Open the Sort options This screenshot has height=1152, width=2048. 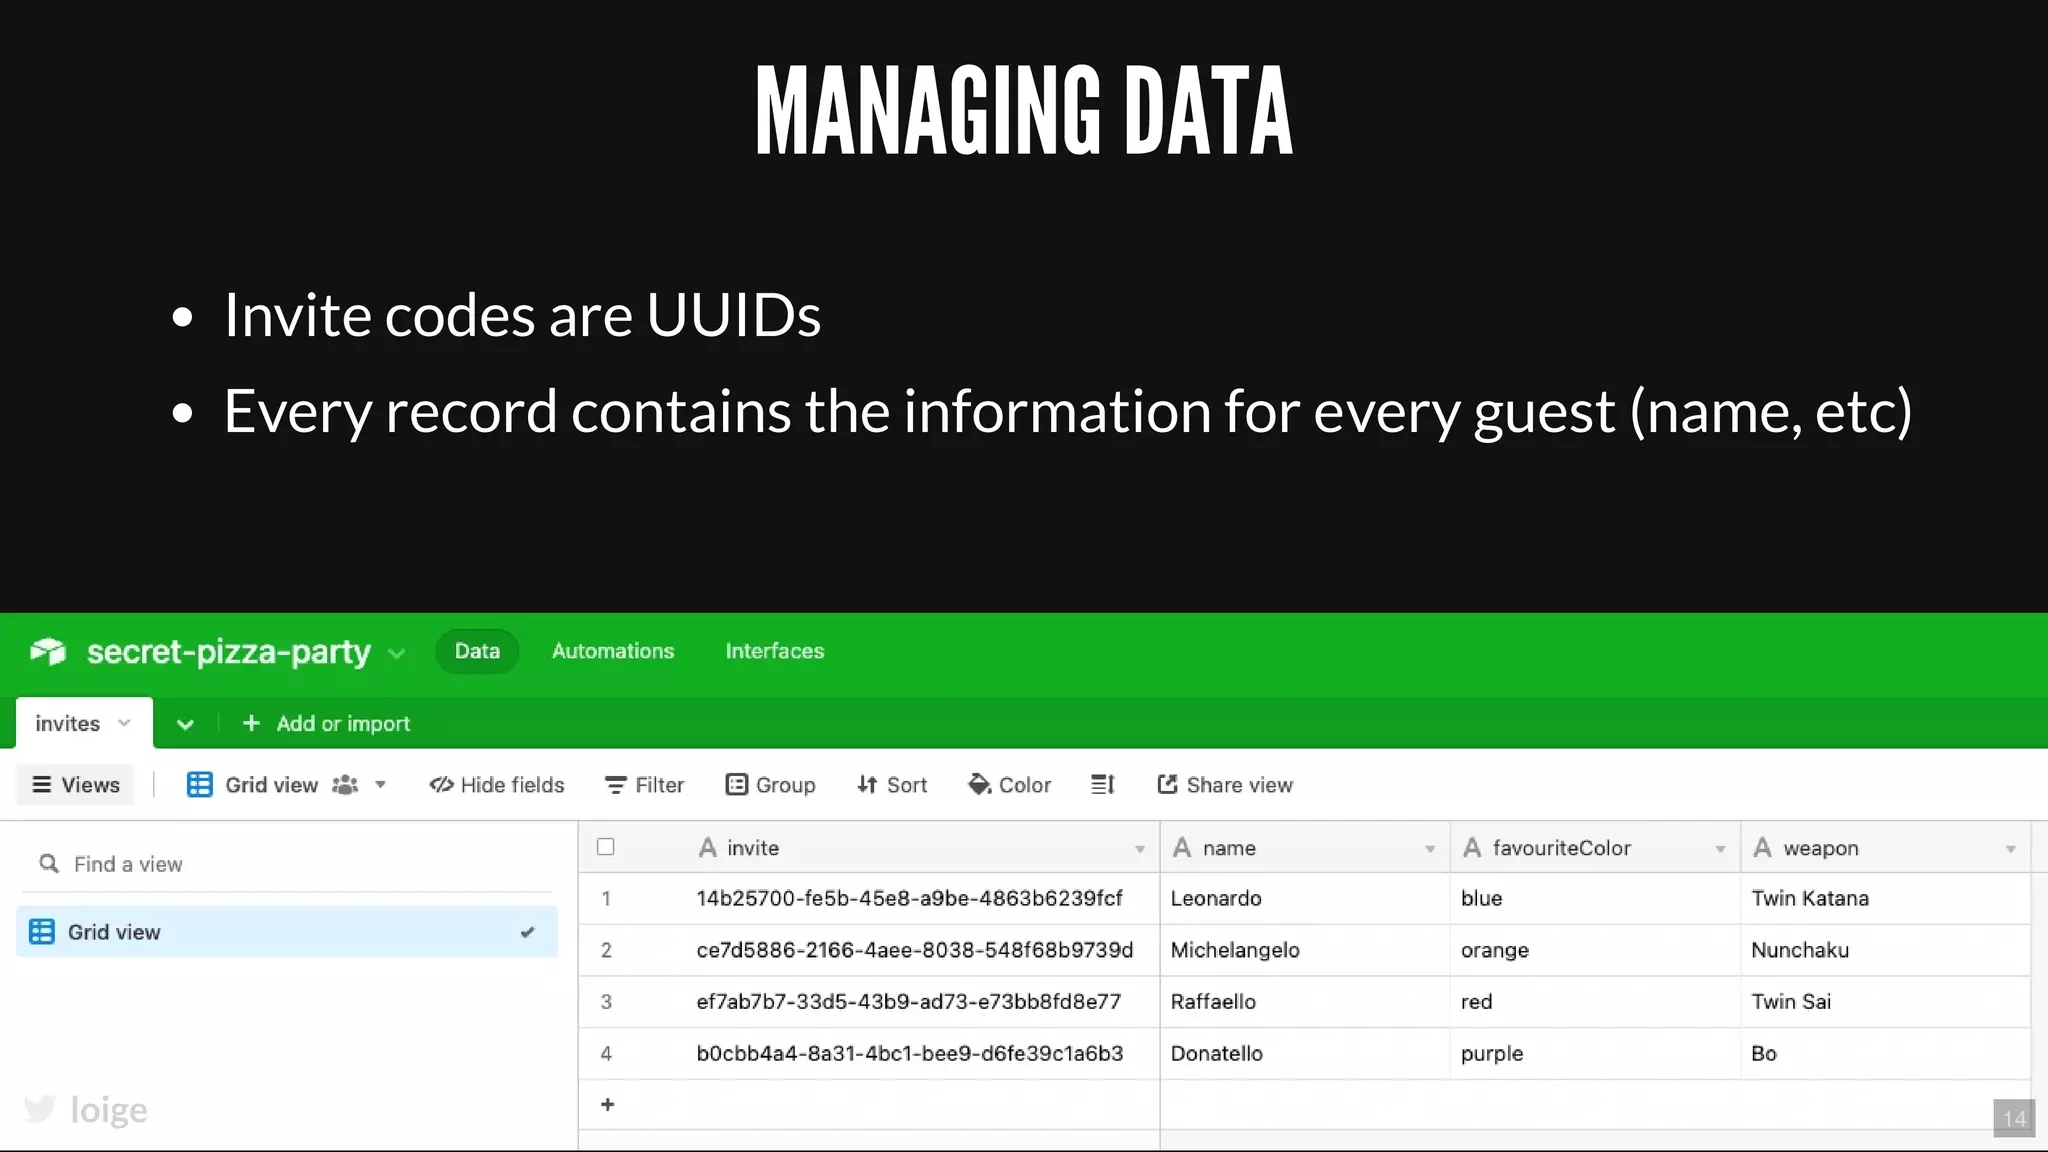click(x=892, y=785)
